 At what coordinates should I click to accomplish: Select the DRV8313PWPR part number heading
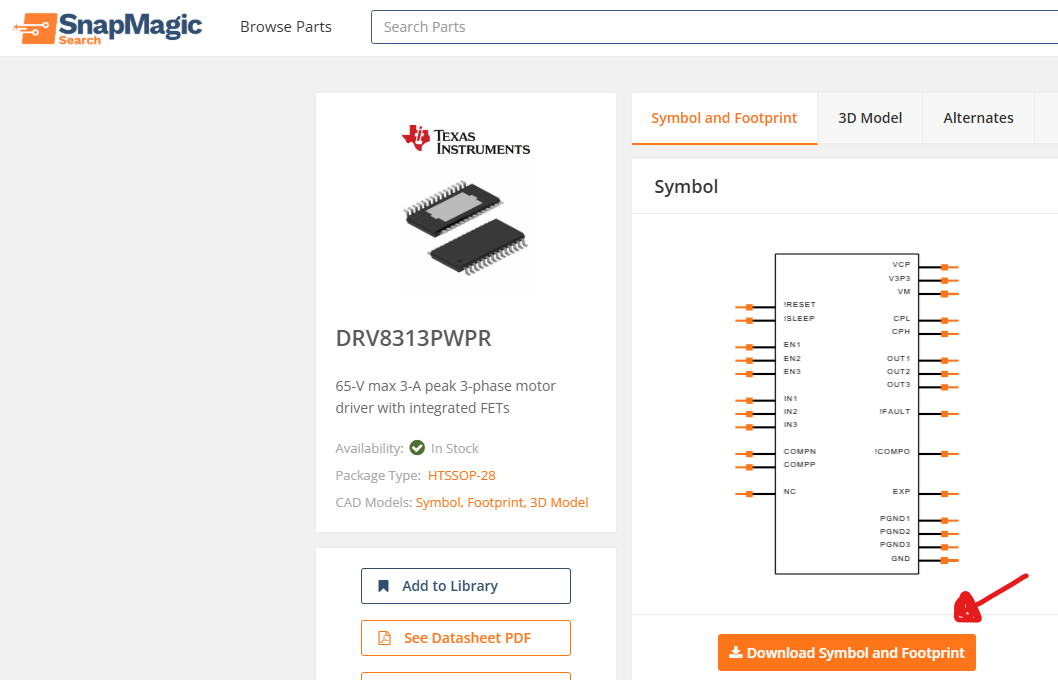pos(414,338)
